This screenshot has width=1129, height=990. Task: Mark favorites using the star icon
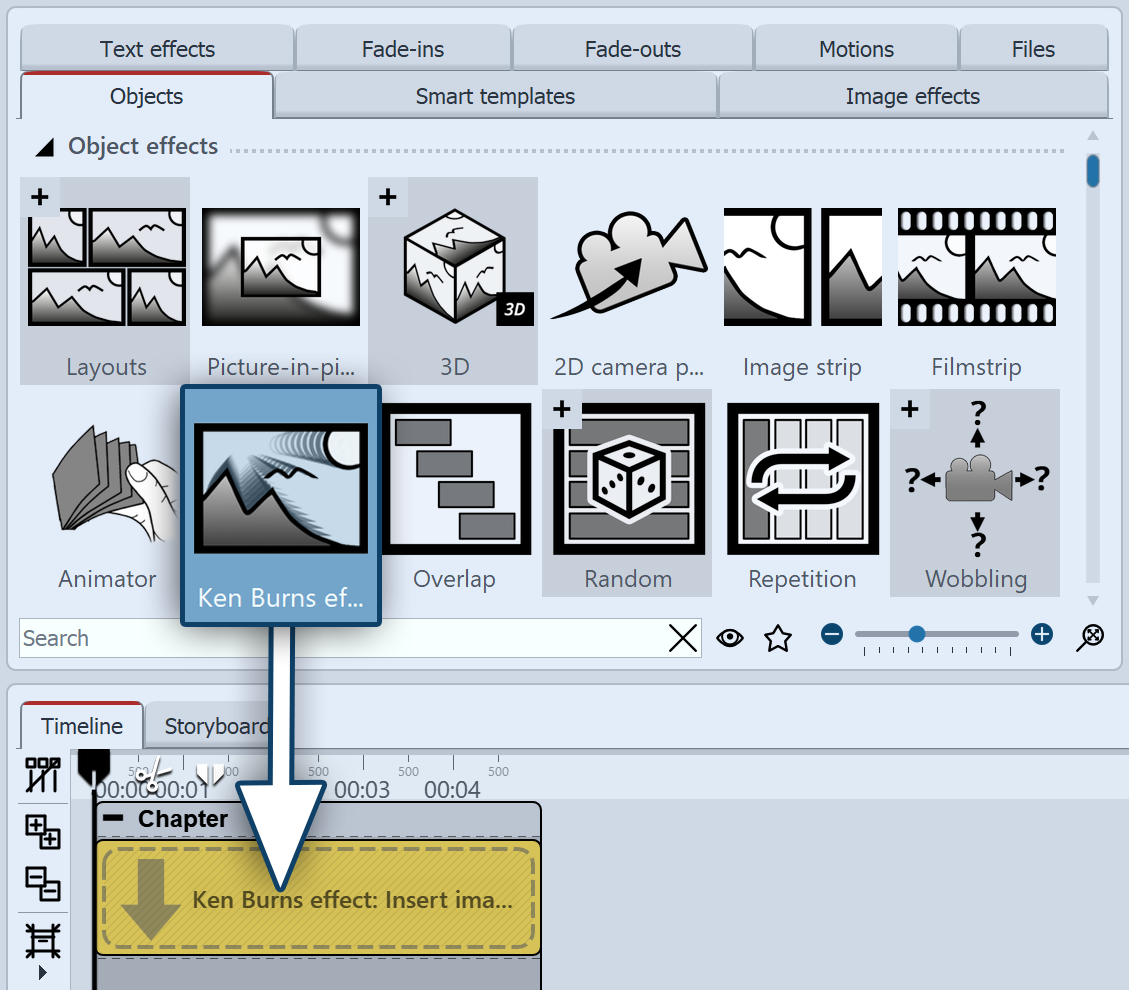tap(778, 636)
